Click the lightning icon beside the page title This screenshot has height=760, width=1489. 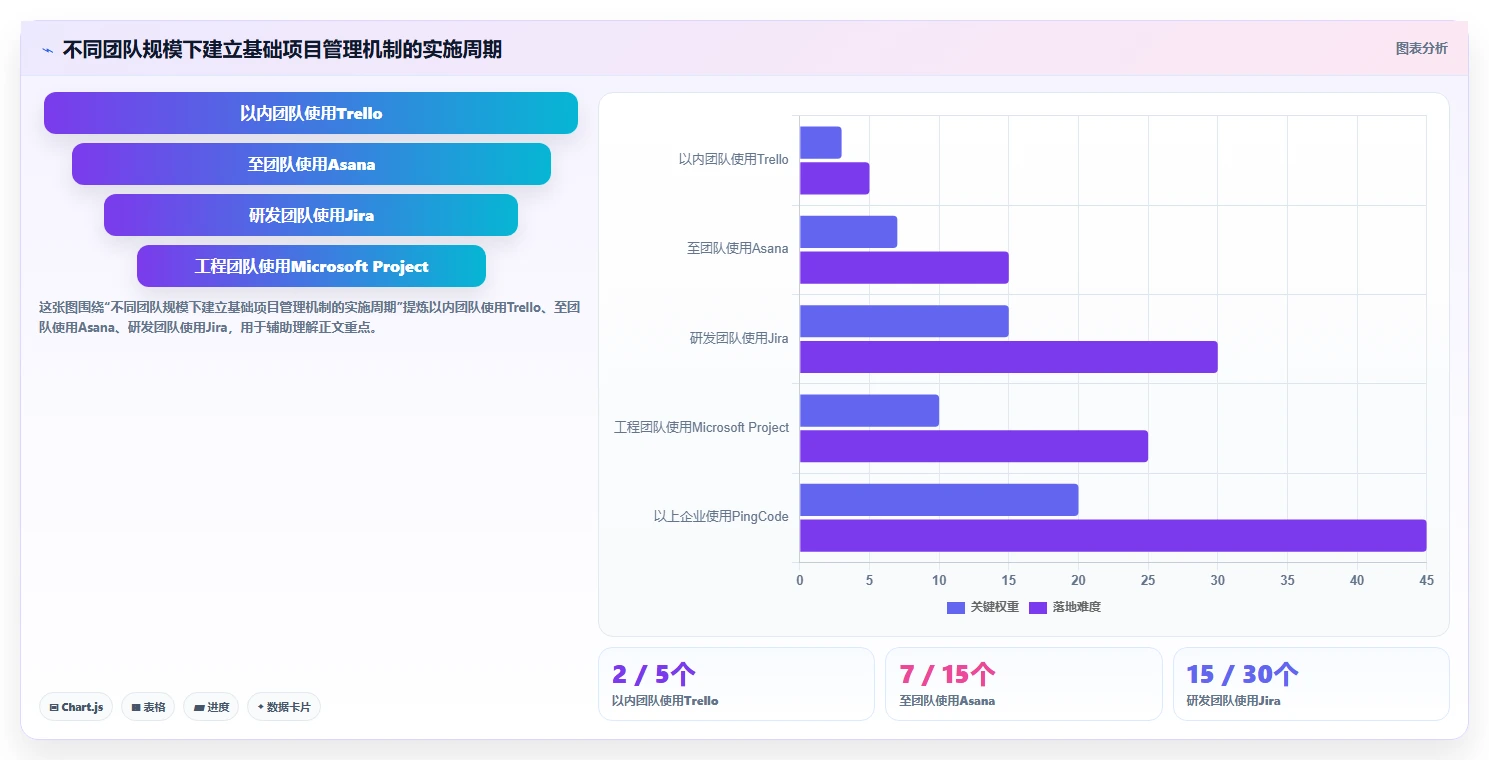coord(47,50)
